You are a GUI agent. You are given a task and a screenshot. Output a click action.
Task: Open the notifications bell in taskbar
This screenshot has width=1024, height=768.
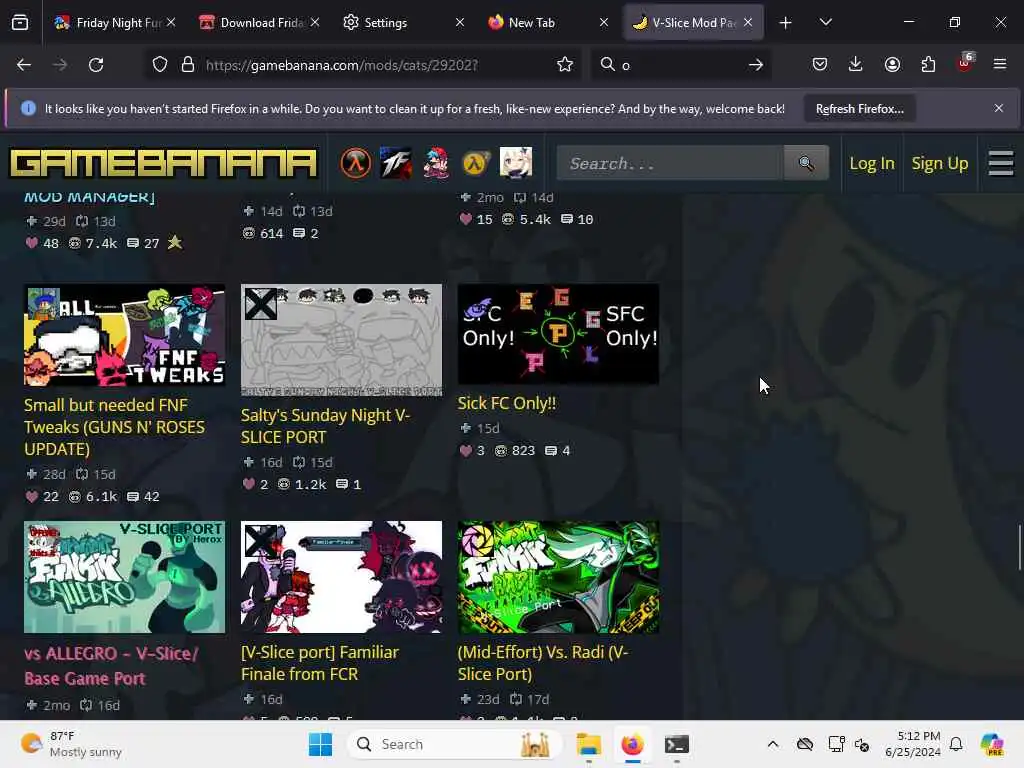tap(956, 744)
